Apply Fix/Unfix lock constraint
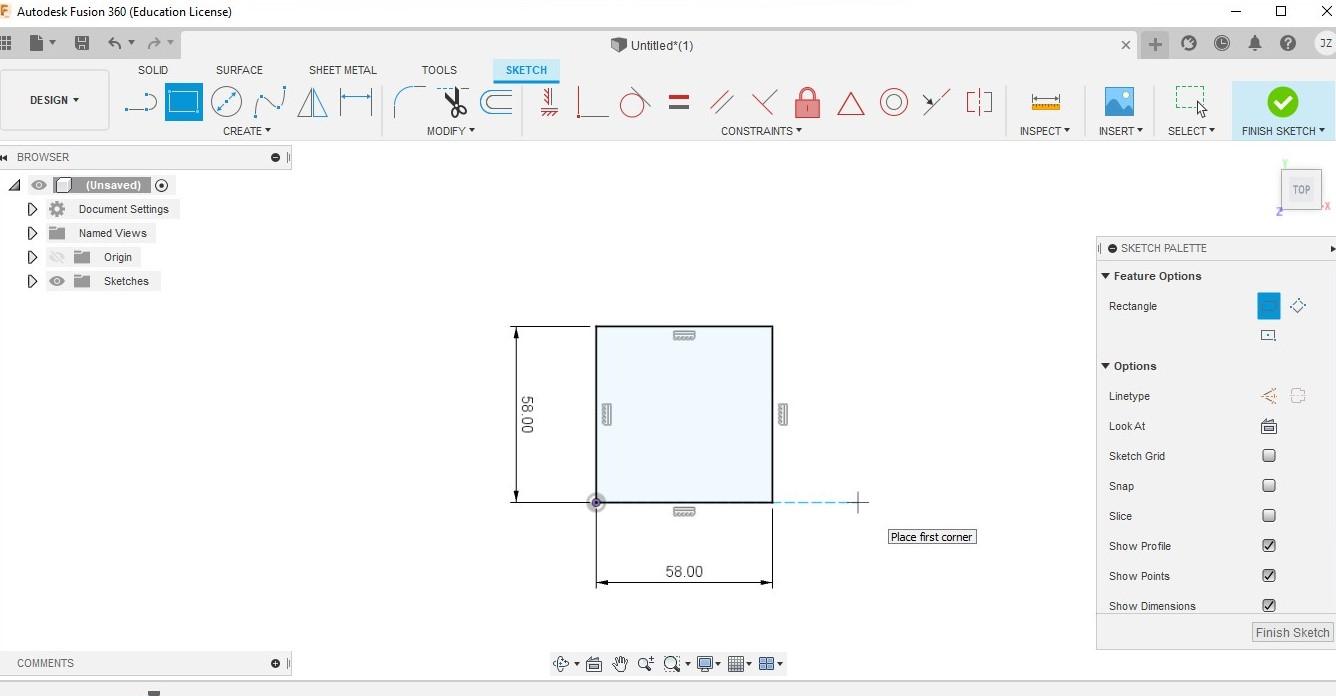 pyautogui.click(x=807, y=102)
